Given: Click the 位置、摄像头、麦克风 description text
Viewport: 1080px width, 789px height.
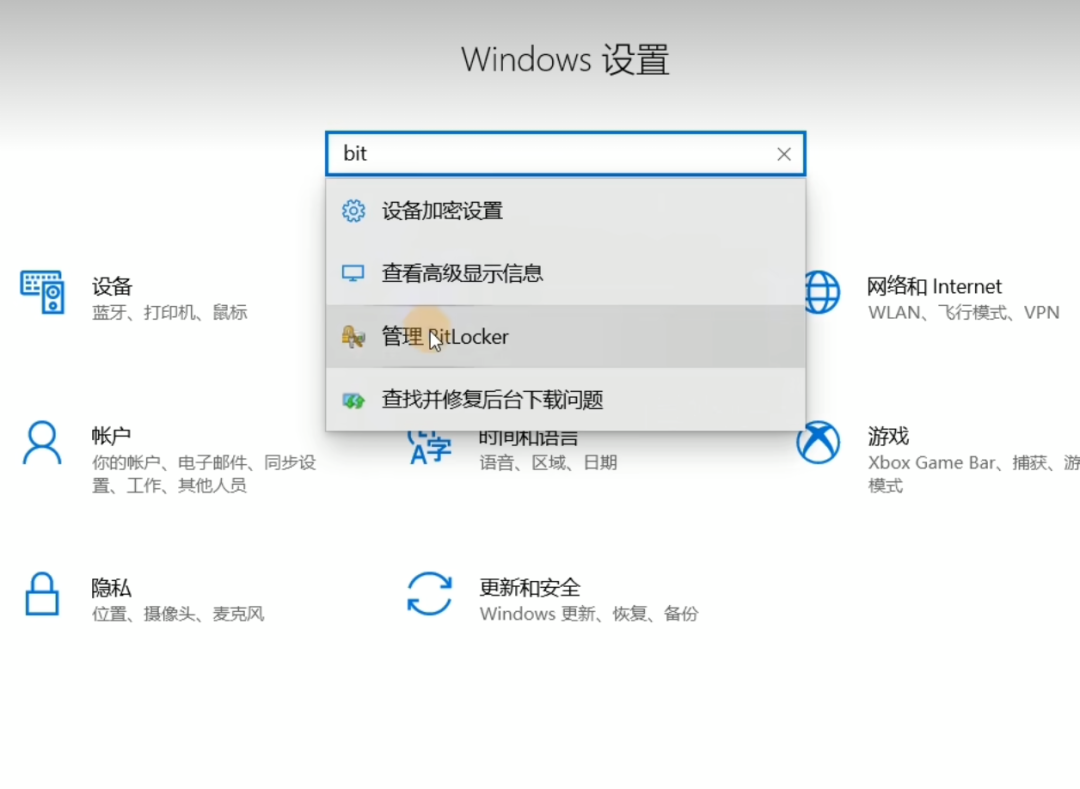Looking at the screenshot, I should click(x=178, y=613).
